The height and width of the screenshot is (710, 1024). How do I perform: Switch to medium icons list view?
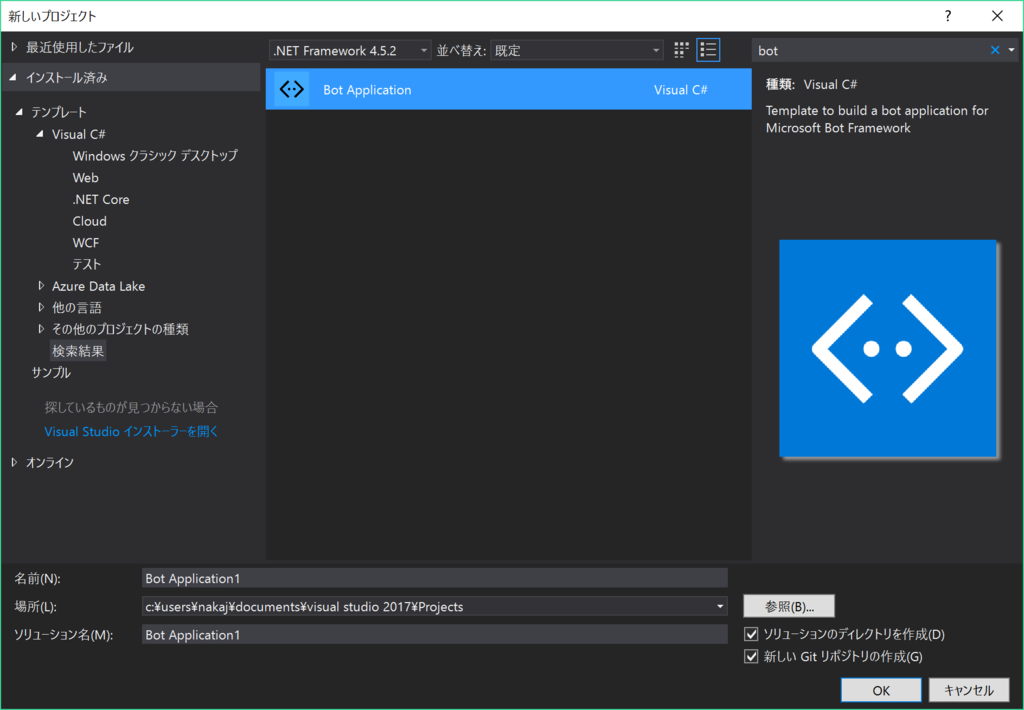[x=709, y=50]
